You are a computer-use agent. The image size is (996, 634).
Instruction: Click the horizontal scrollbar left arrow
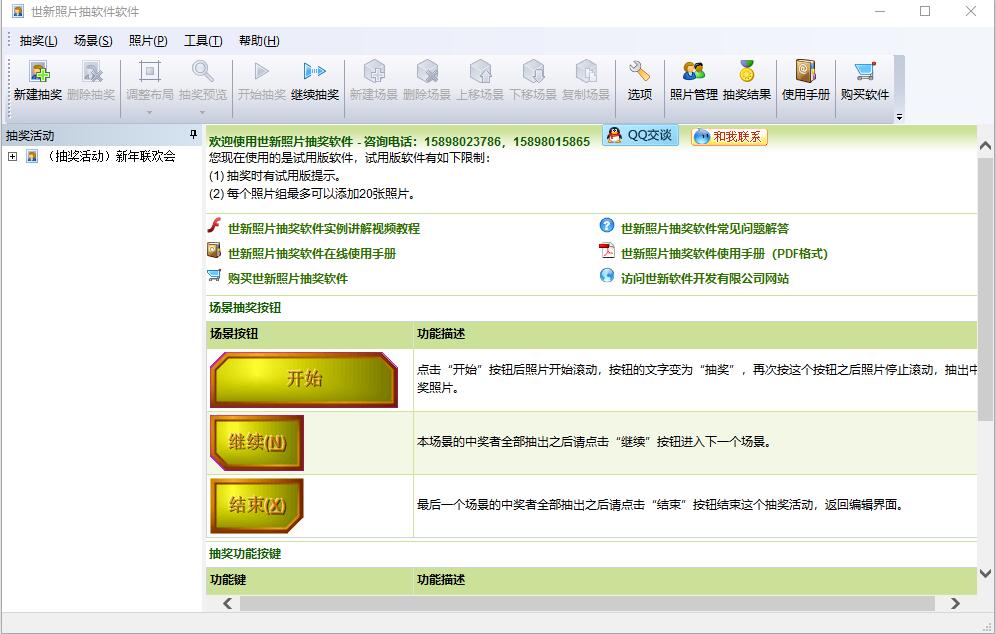227,604
